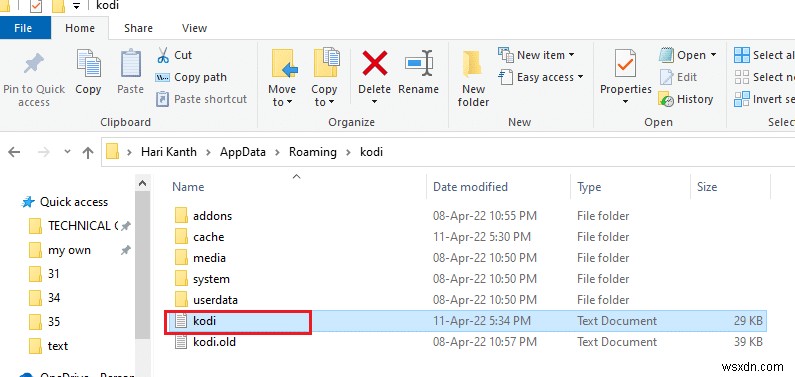Screen dimensions: 795x377
Task: Switch to the View tab
Action: (194, 28)
